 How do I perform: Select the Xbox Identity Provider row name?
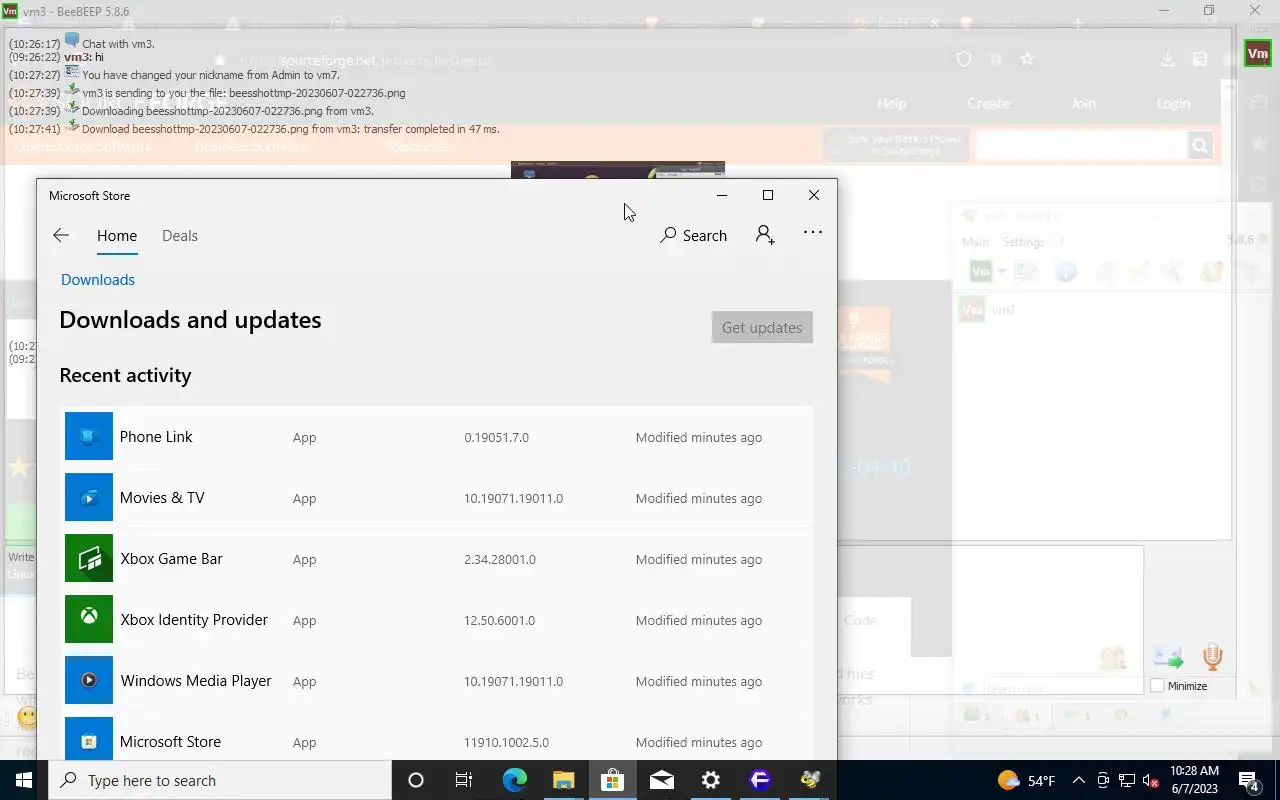194,620
